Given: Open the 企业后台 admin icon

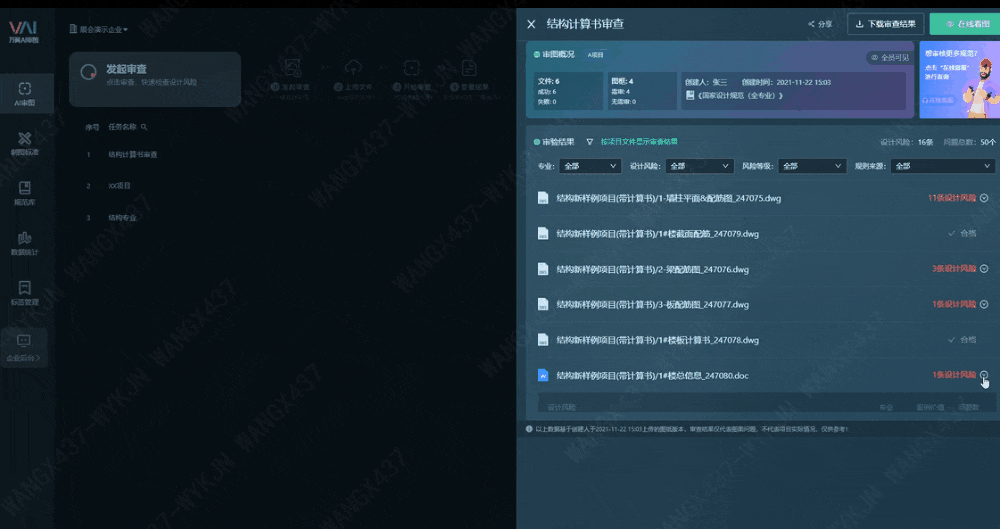Looking at the screenshot, I should 25,347.
